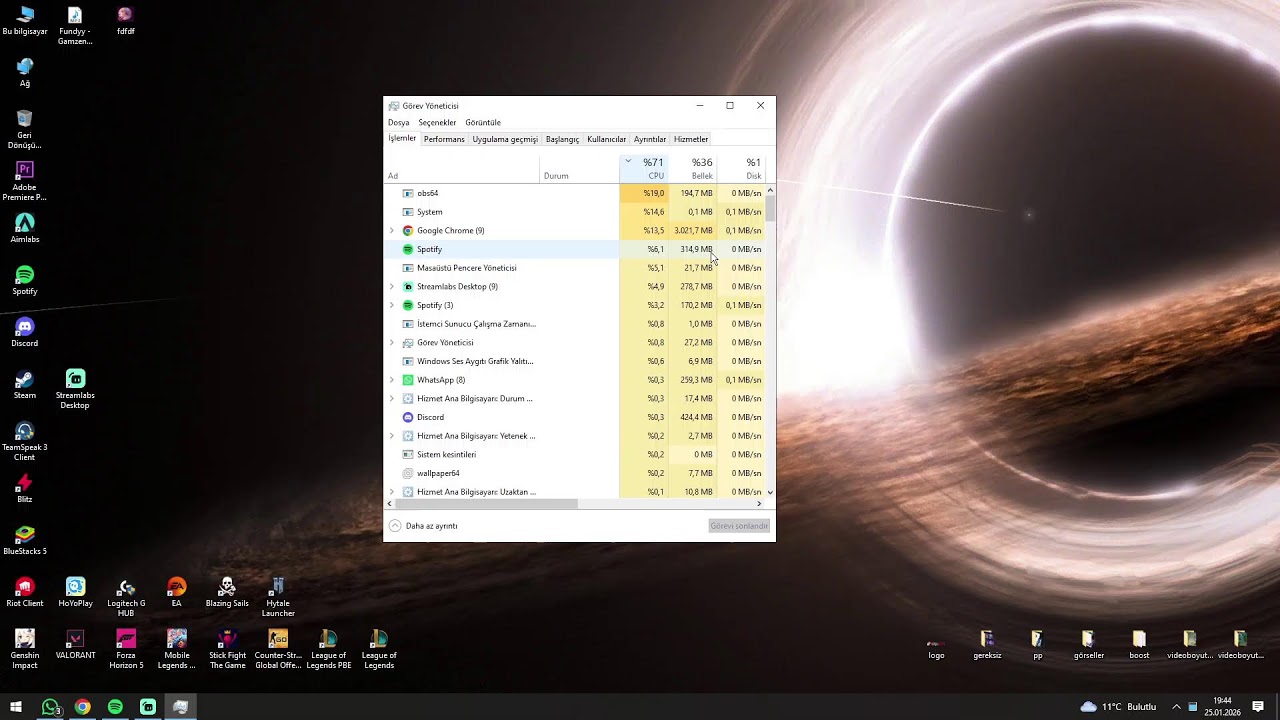The image size is (1280, 720).
Task: Open Blitz desktop icon
Action: pyautogui.click(x=25, y=488)
